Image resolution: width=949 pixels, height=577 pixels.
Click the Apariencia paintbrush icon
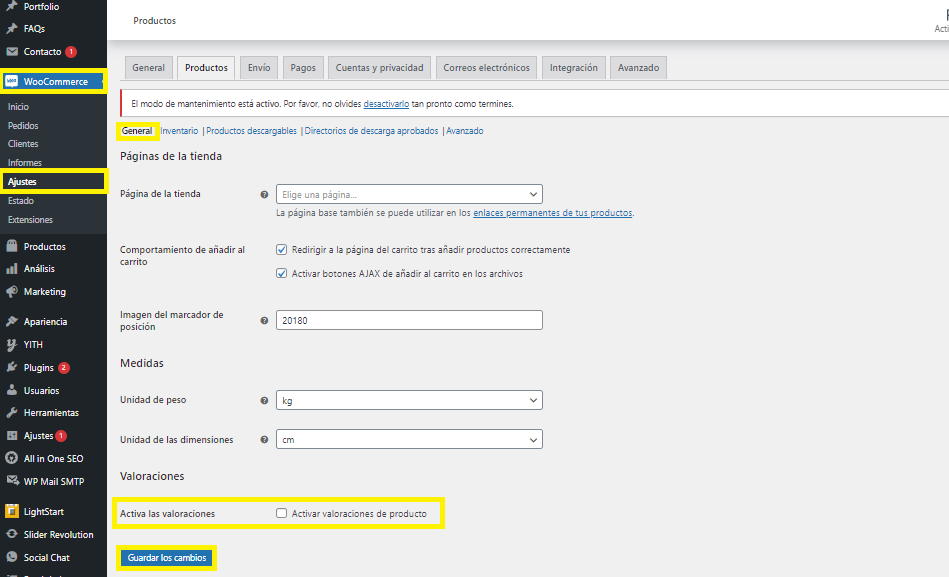[12, 322]
